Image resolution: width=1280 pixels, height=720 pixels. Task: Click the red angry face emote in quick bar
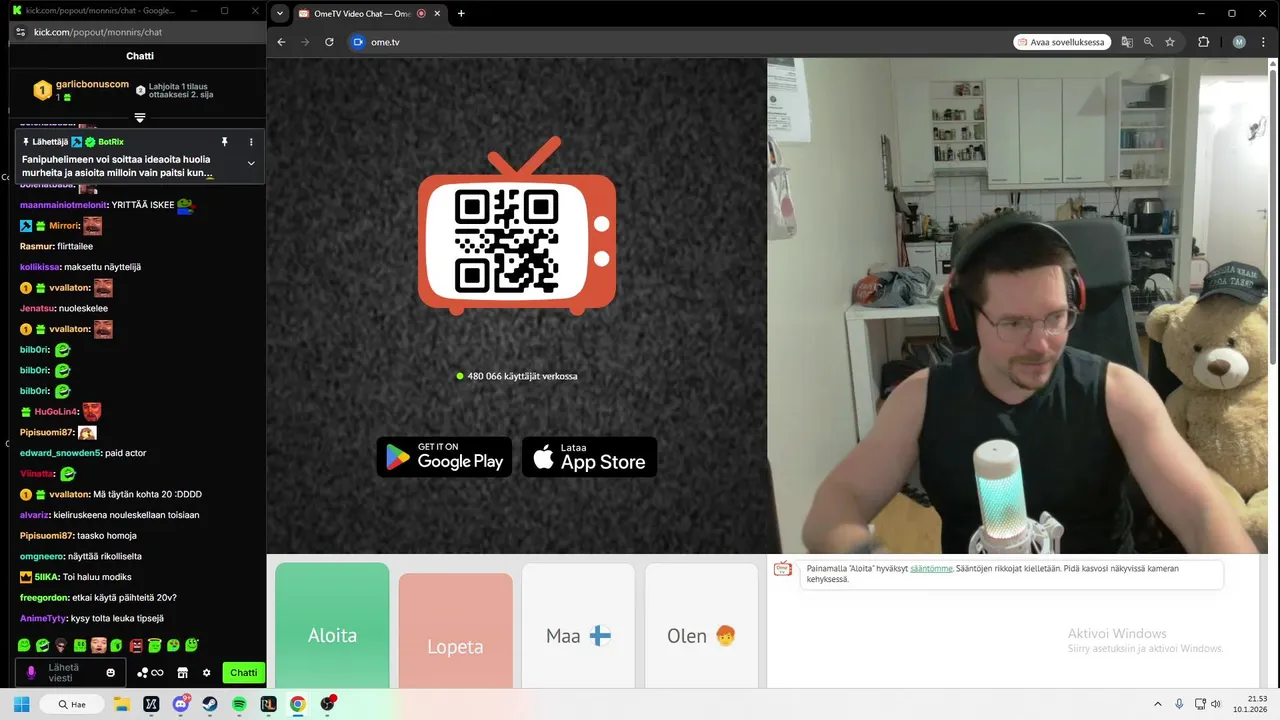(136, 646)
